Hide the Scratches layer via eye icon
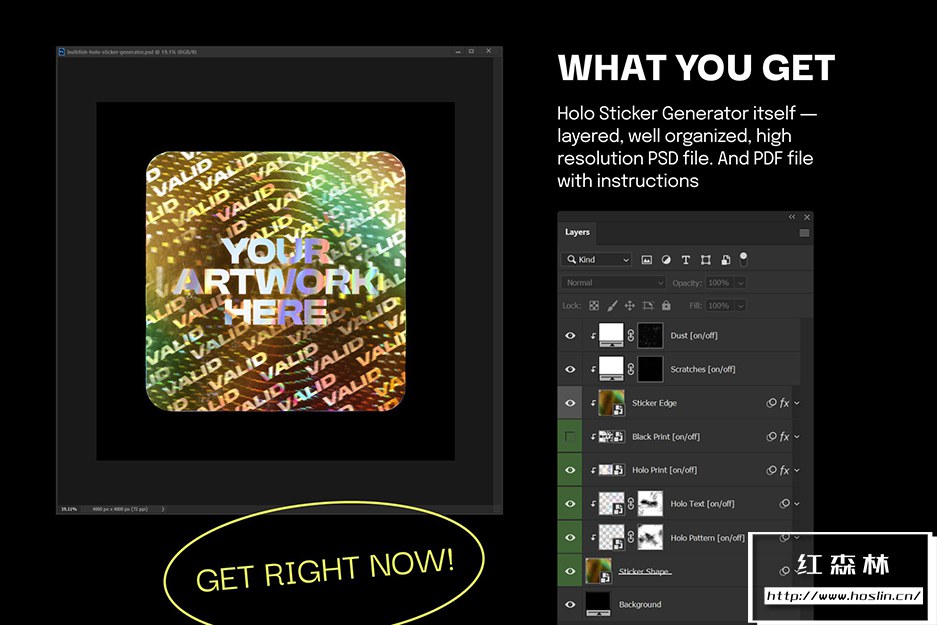This screenshot has width=937, height=625. (x=570, y=369)
